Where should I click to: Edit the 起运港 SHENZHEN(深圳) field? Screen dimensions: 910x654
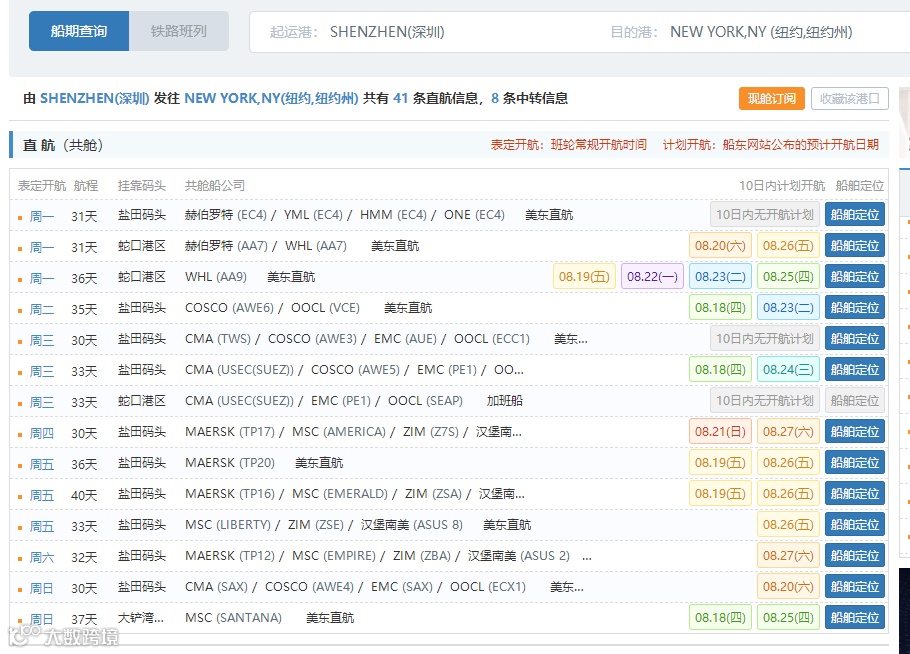click(387, 32)
